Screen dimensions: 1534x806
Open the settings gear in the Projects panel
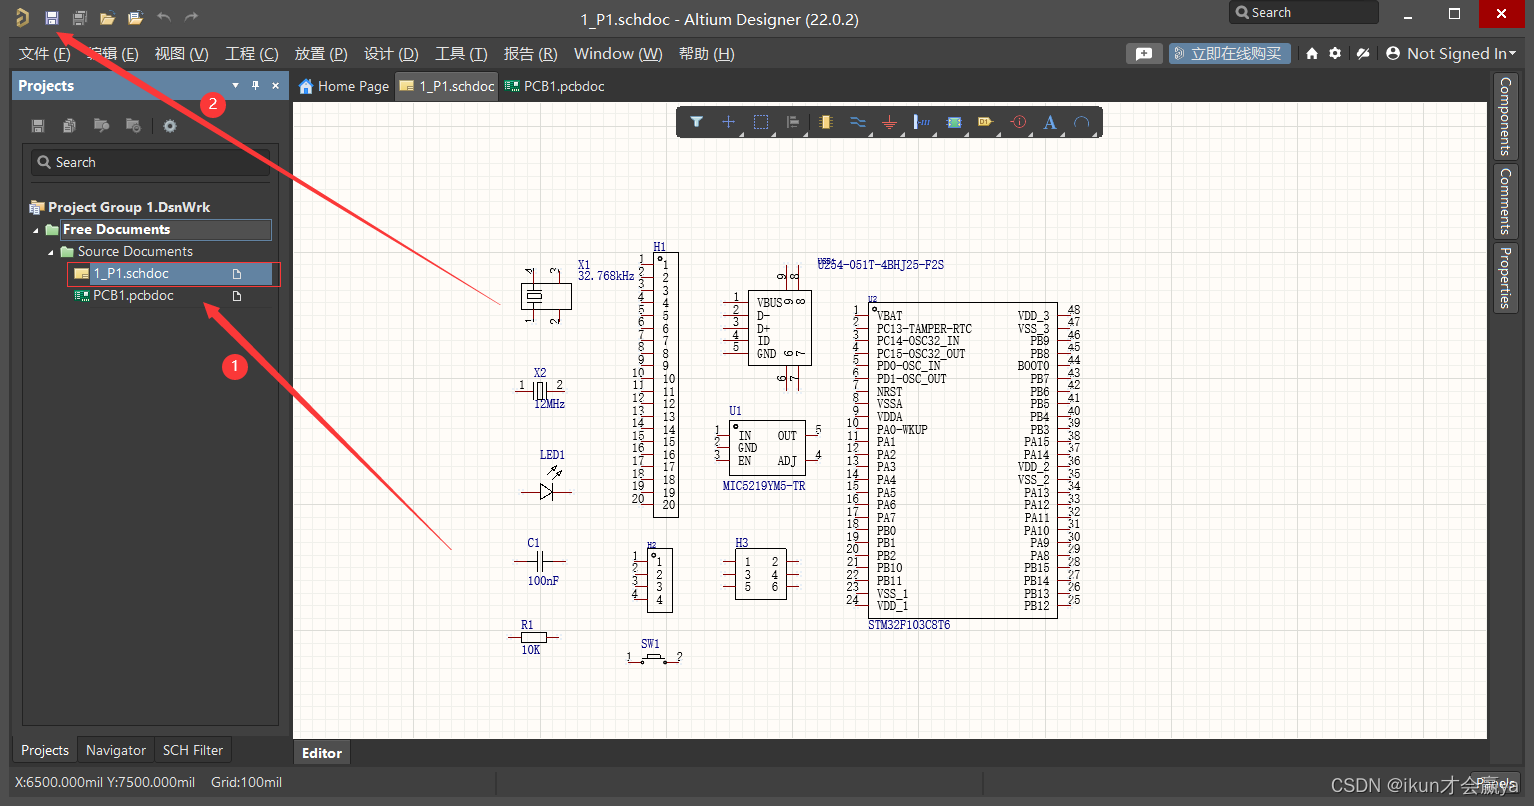tap(169, 125)
